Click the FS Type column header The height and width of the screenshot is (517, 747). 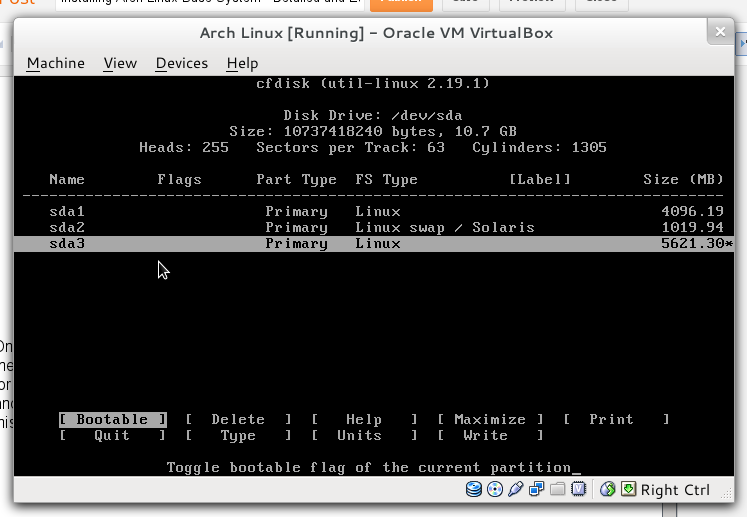(386, 179)
